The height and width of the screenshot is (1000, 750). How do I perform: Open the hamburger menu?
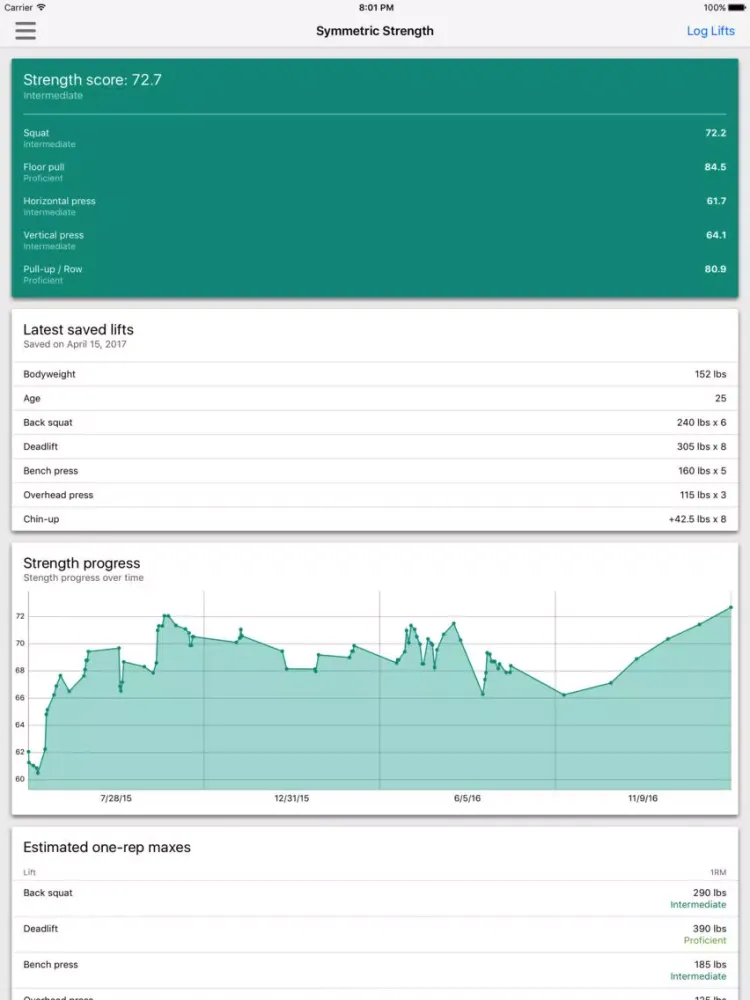pos(26,31)
